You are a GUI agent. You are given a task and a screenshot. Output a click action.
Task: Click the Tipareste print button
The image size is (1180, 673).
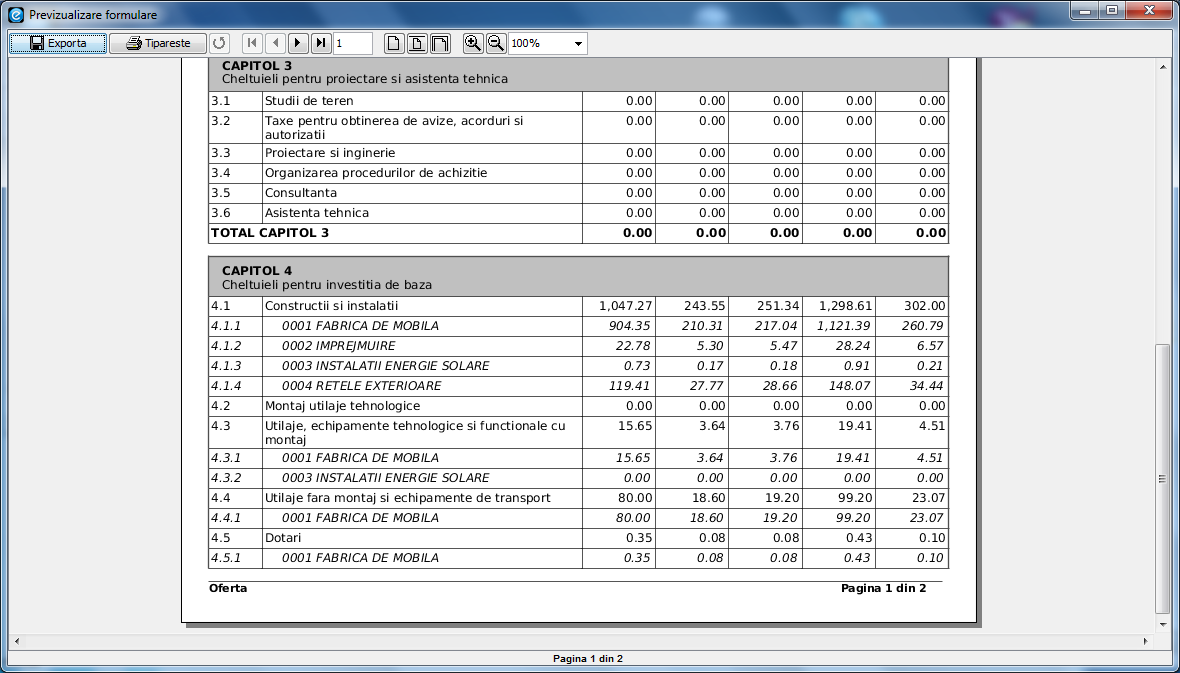157,44
